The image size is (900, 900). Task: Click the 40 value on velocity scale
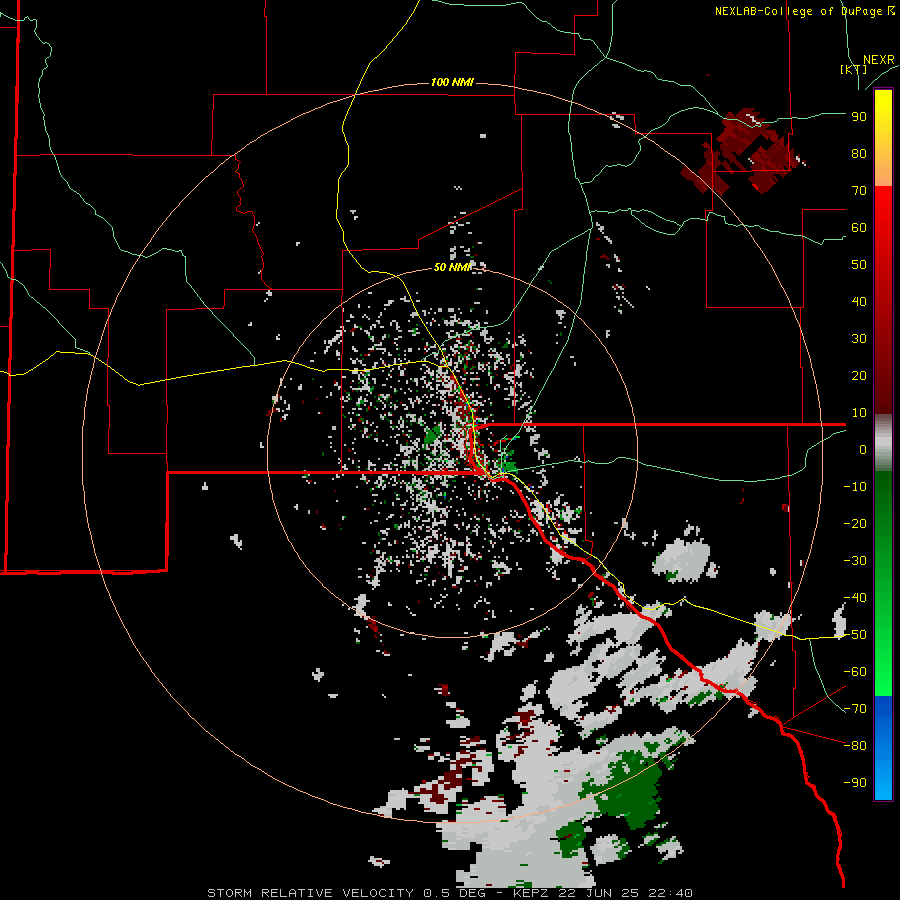coord(859,302)
